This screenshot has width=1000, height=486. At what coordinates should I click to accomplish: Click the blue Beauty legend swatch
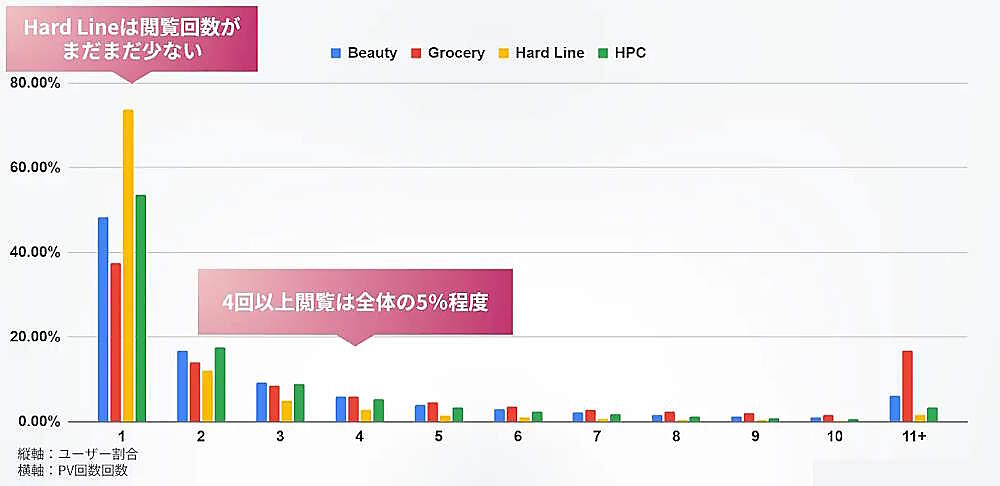tap(336, 53)
